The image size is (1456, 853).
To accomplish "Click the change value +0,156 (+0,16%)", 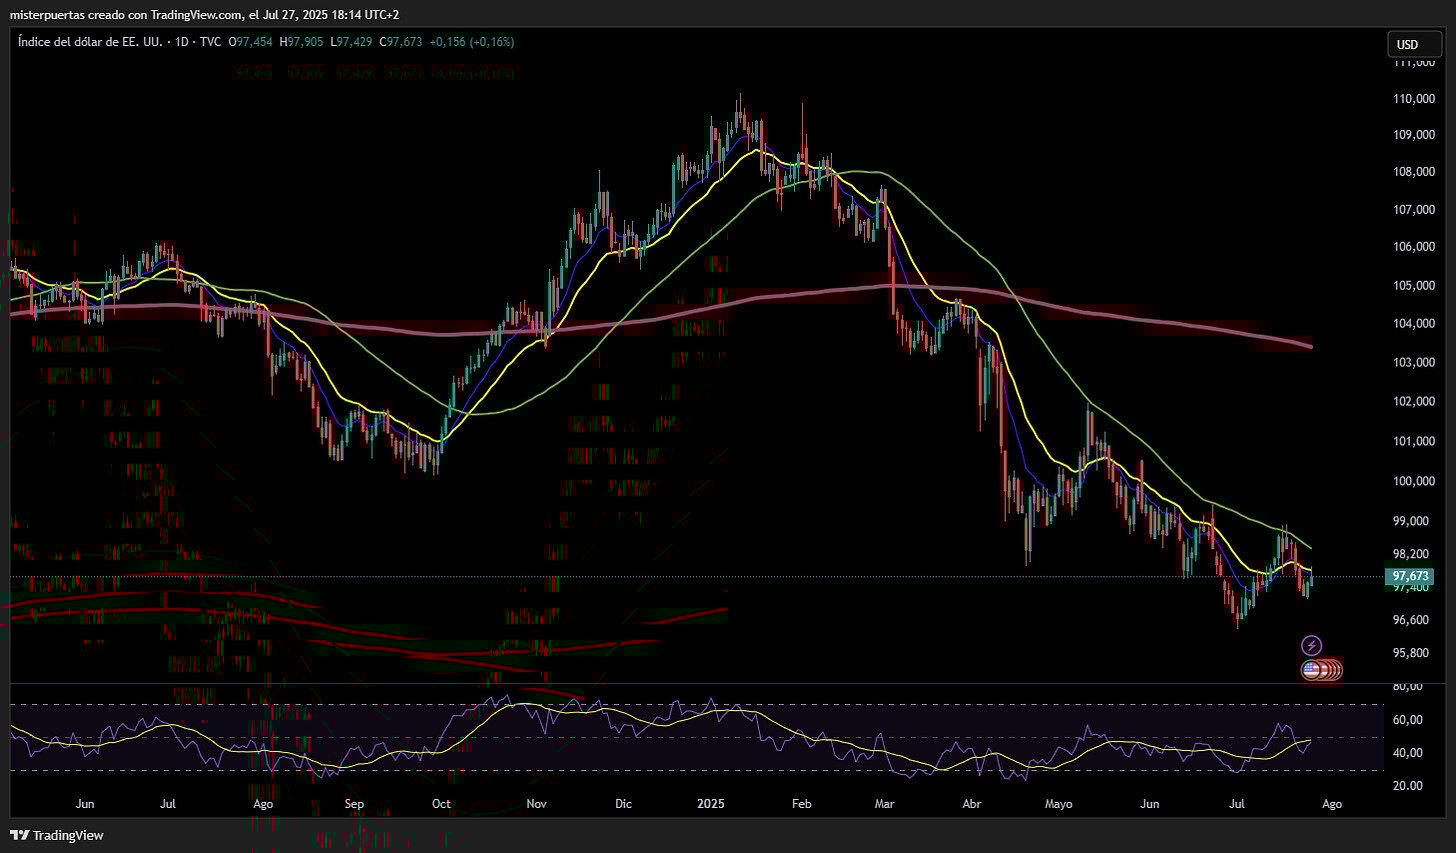I will 472,42.
